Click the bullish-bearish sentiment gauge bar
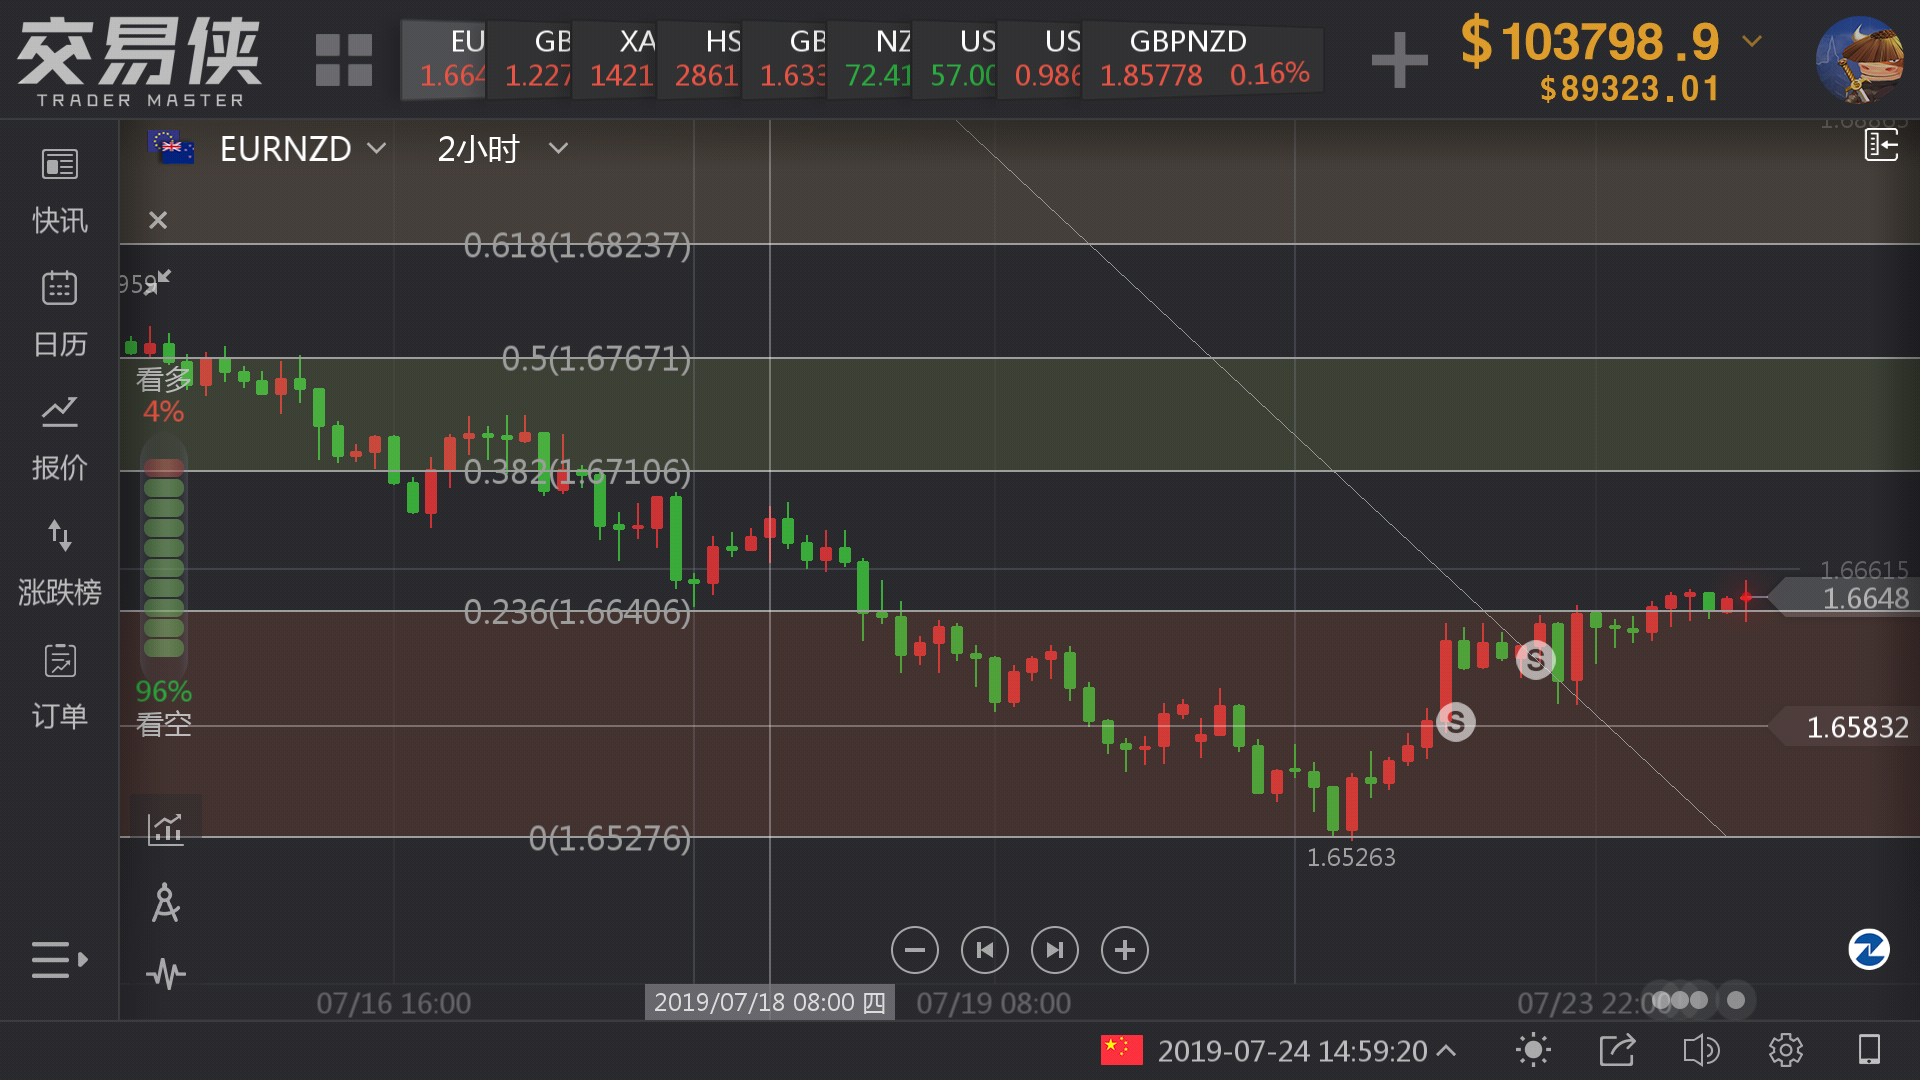Viewport: 1920px width, 1080px height. pyautogui.click(x=164, y=557)
